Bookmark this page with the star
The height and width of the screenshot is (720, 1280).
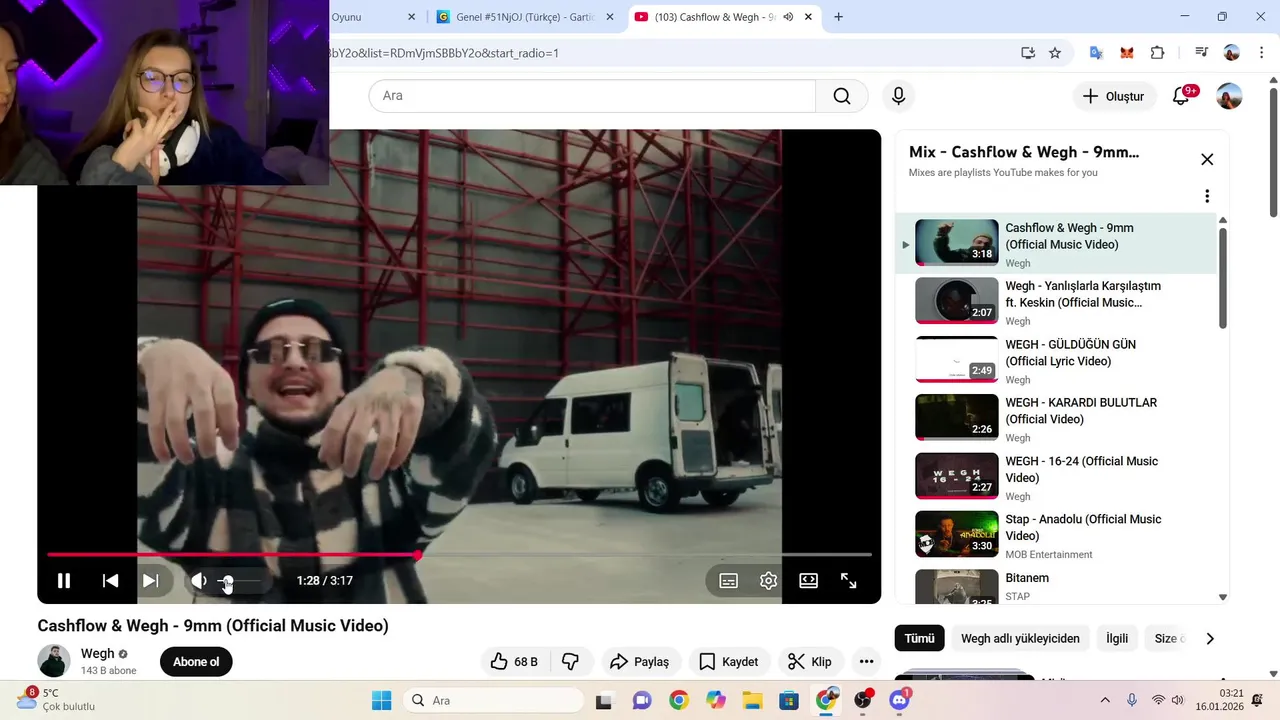pyautogui.click(x=1055, y=53)
